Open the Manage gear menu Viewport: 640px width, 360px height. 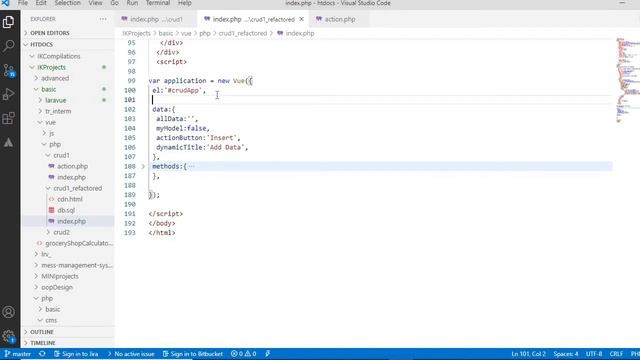click(9, 337)
